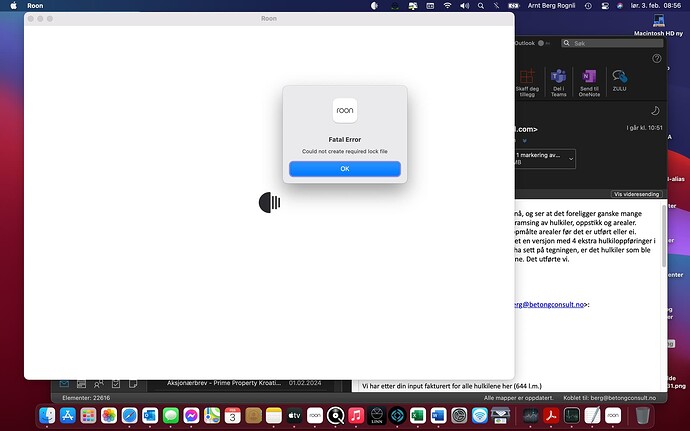
Task: Open the Roon menu in the menu bar
Action: pyautogui.click(x=35, y=6)
